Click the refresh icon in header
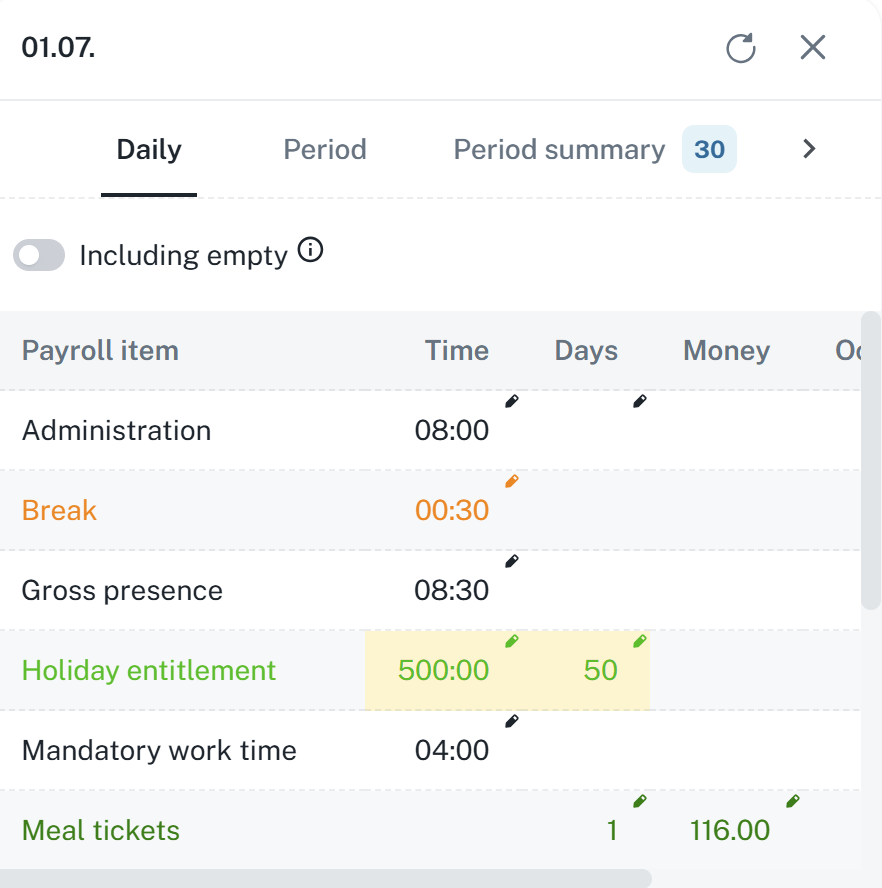Viewport: 882px width, 888px height. 740,48
